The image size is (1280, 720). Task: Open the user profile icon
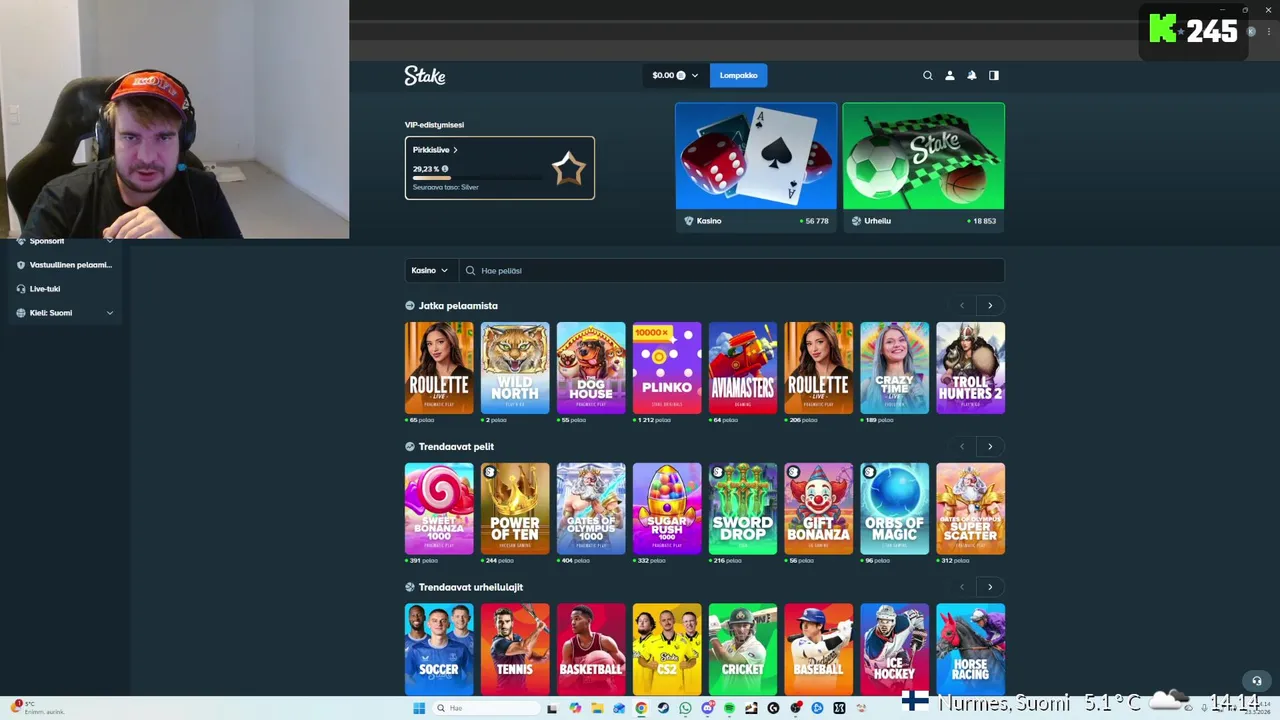click(x=950, y=75)
